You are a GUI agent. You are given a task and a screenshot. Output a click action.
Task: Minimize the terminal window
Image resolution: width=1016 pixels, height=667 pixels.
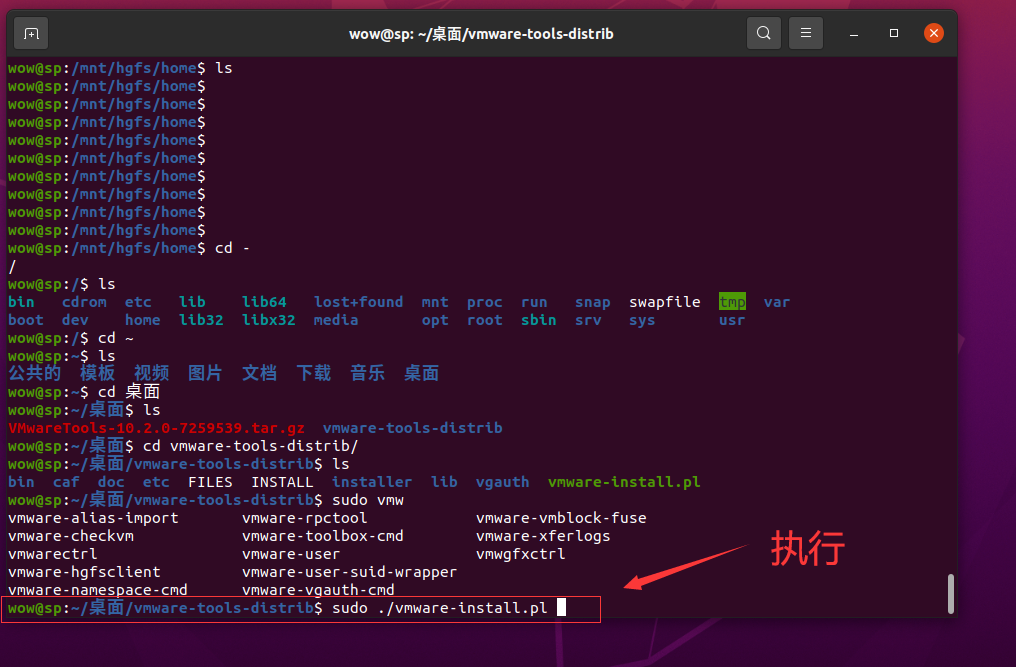click(854, 34)
